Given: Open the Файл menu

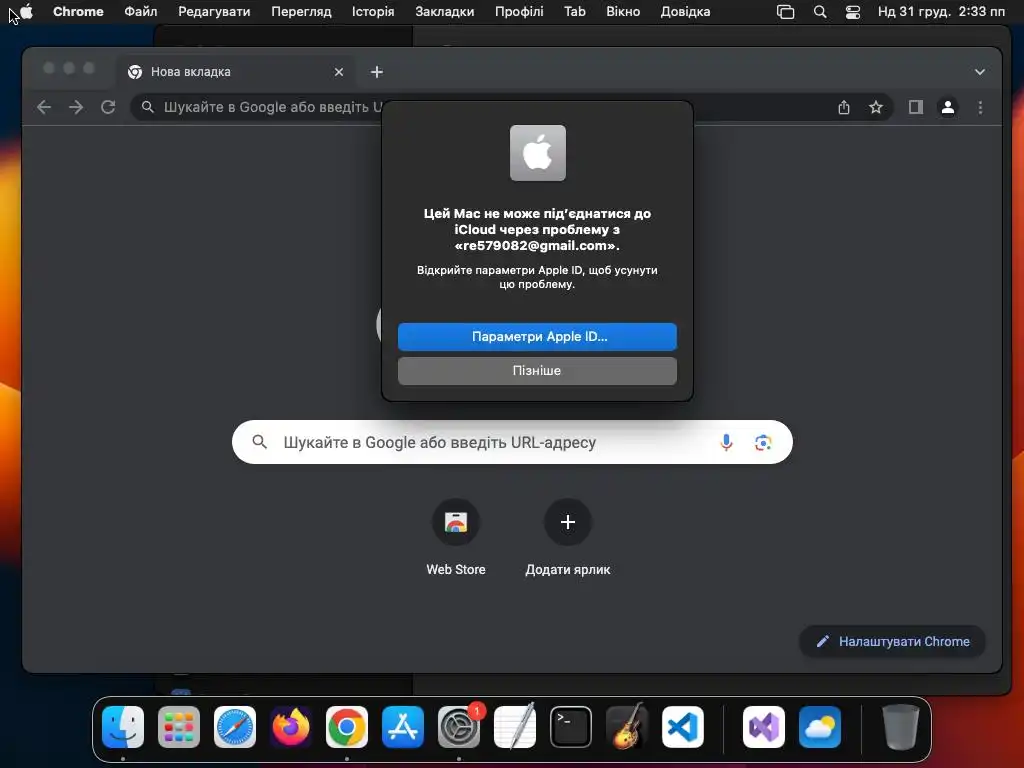Looking at the screenshot, I should 140,11.
